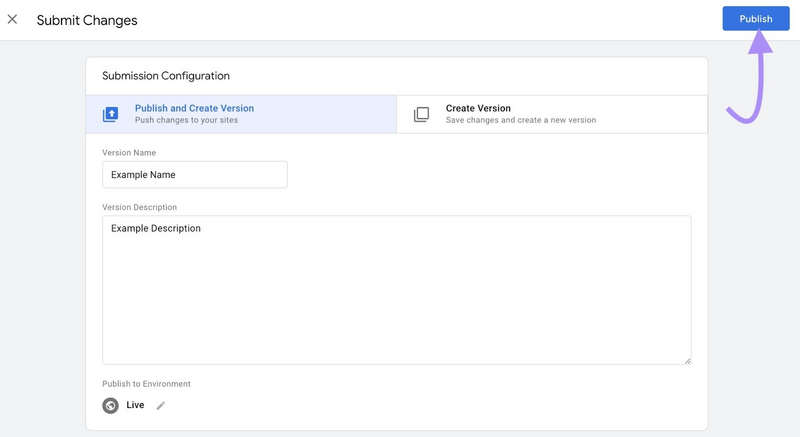This screenshot has height=437, width=800.
Task: Edit the publish environment with the pencil icon
Action: coord(161,405)
